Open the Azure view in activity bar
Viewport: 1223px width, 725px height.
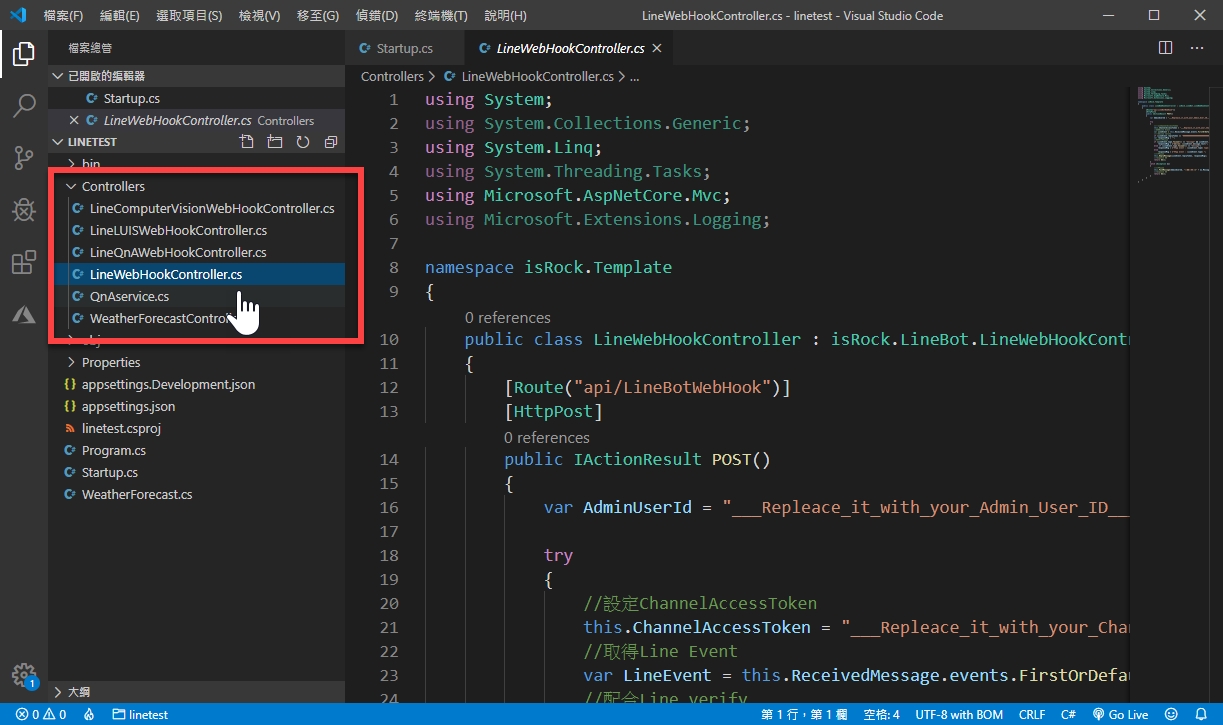click(24, 315)
